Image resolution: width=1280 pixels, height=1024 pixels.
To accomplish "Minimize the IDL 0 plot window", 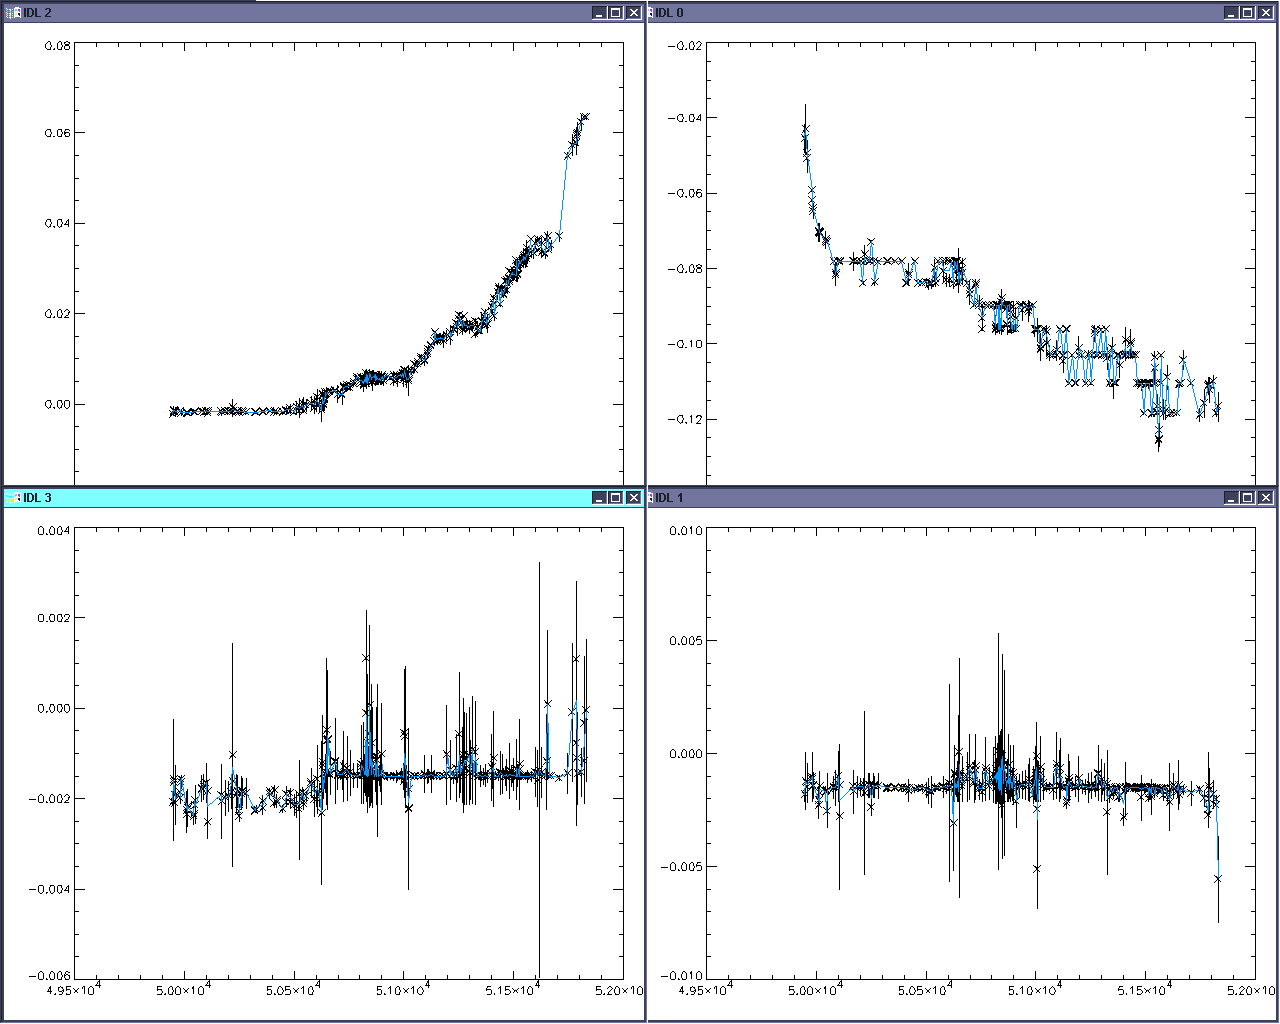I will point(1231,13).
